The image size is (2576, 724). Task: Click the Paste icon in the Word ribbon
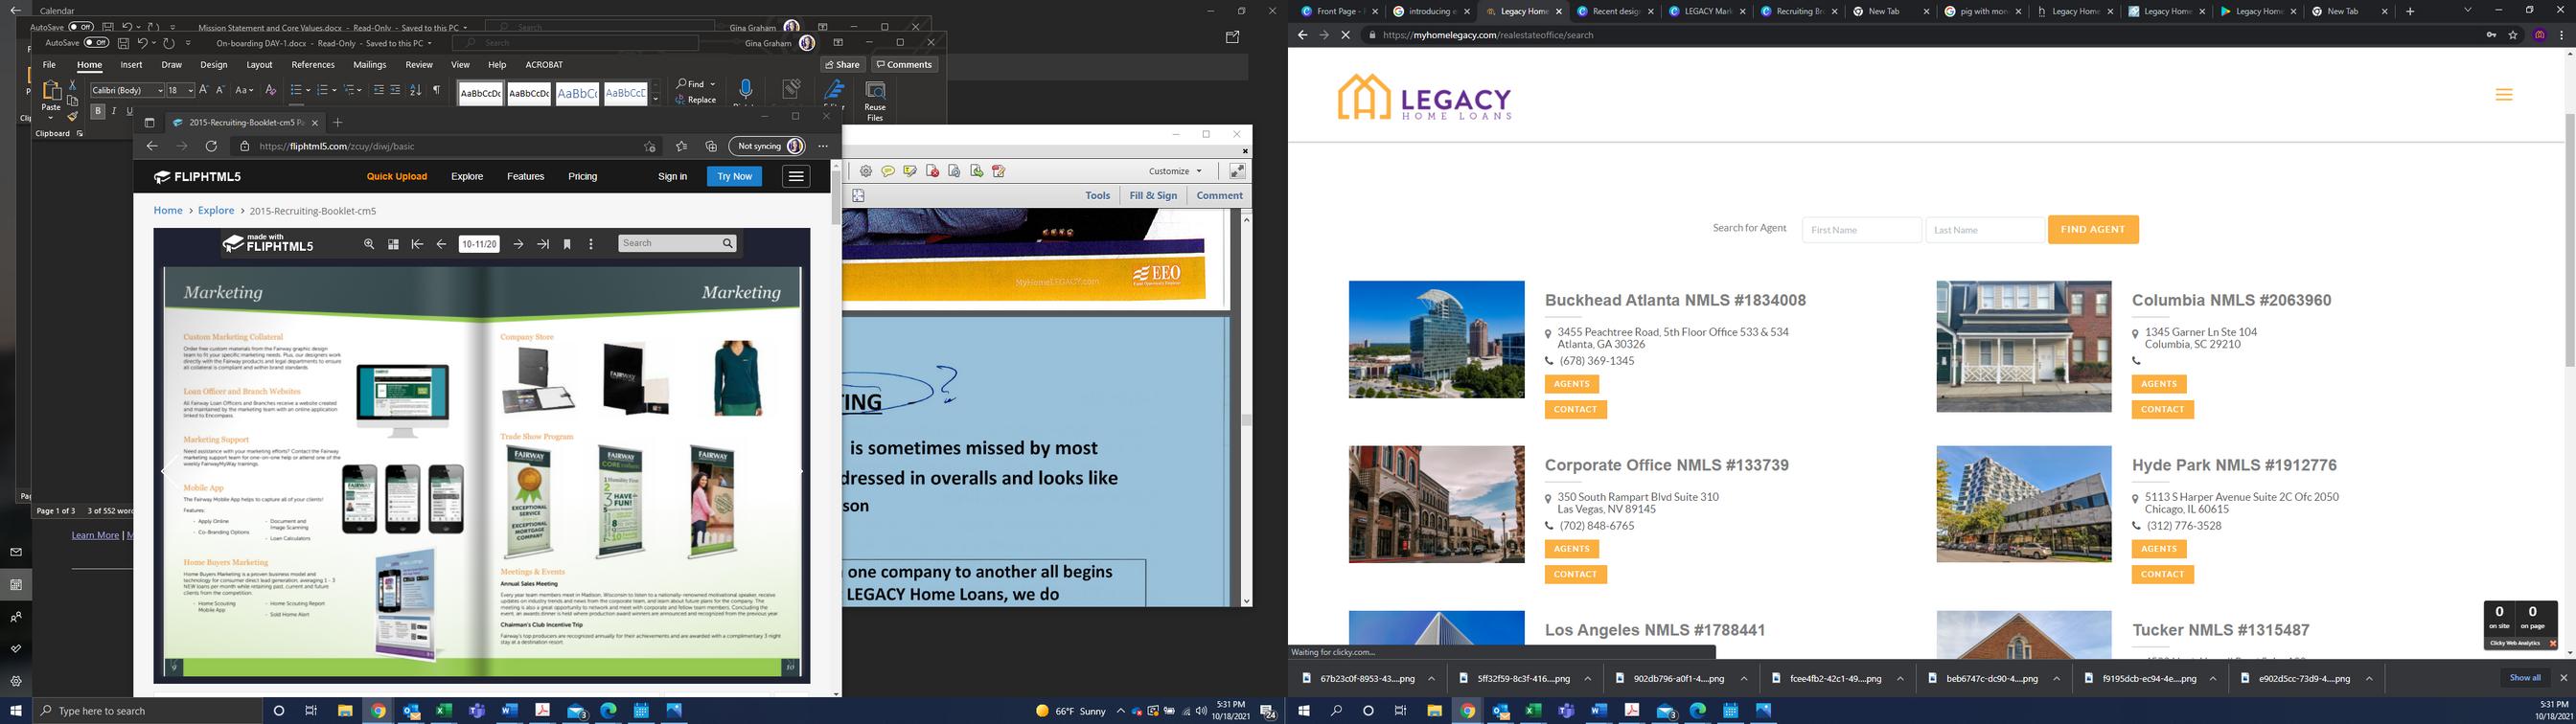tap(51, 91)
